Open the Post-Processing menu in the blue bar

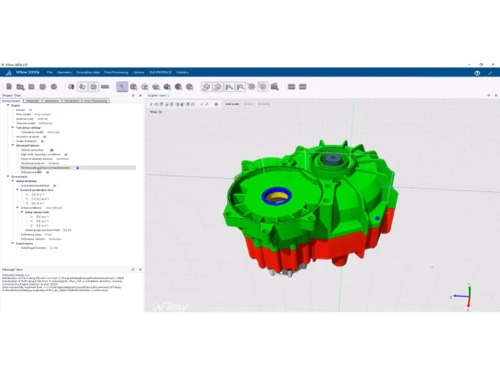click(116, 72)
